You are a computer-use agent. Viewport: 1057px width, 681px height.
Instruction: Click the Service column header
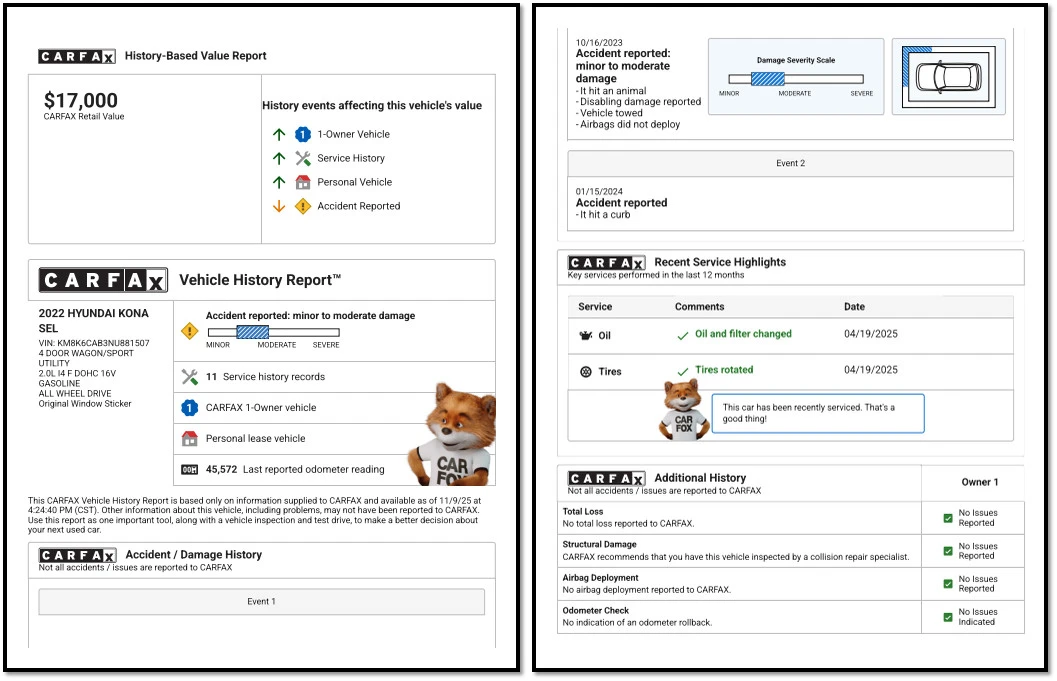pos(595,307)
